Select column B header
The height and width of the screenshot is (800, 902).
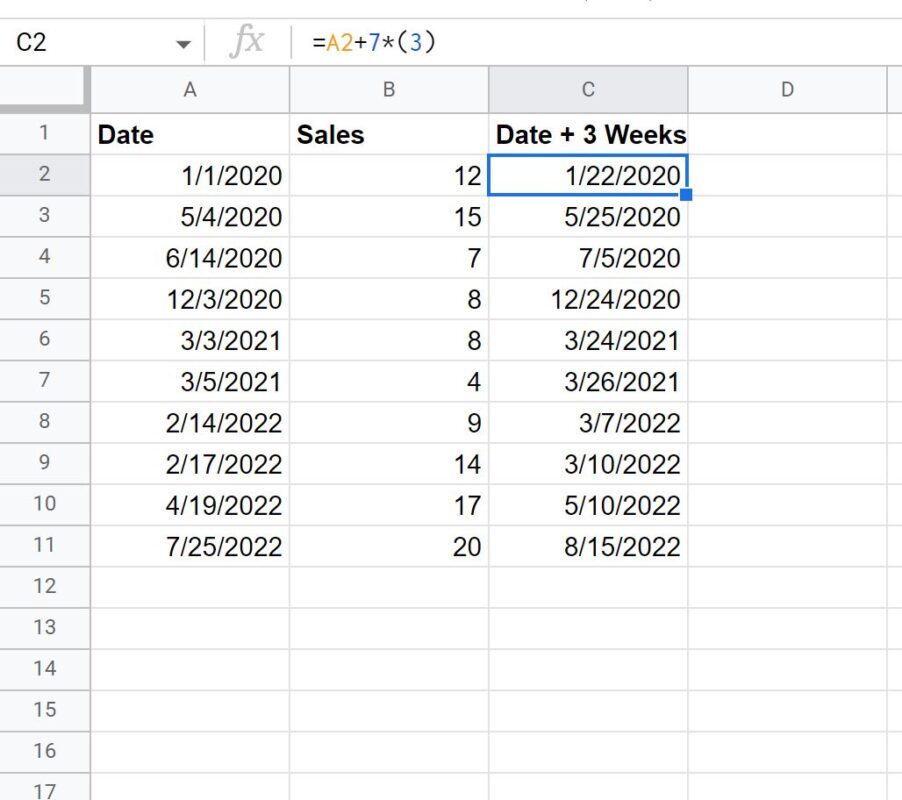389,90
